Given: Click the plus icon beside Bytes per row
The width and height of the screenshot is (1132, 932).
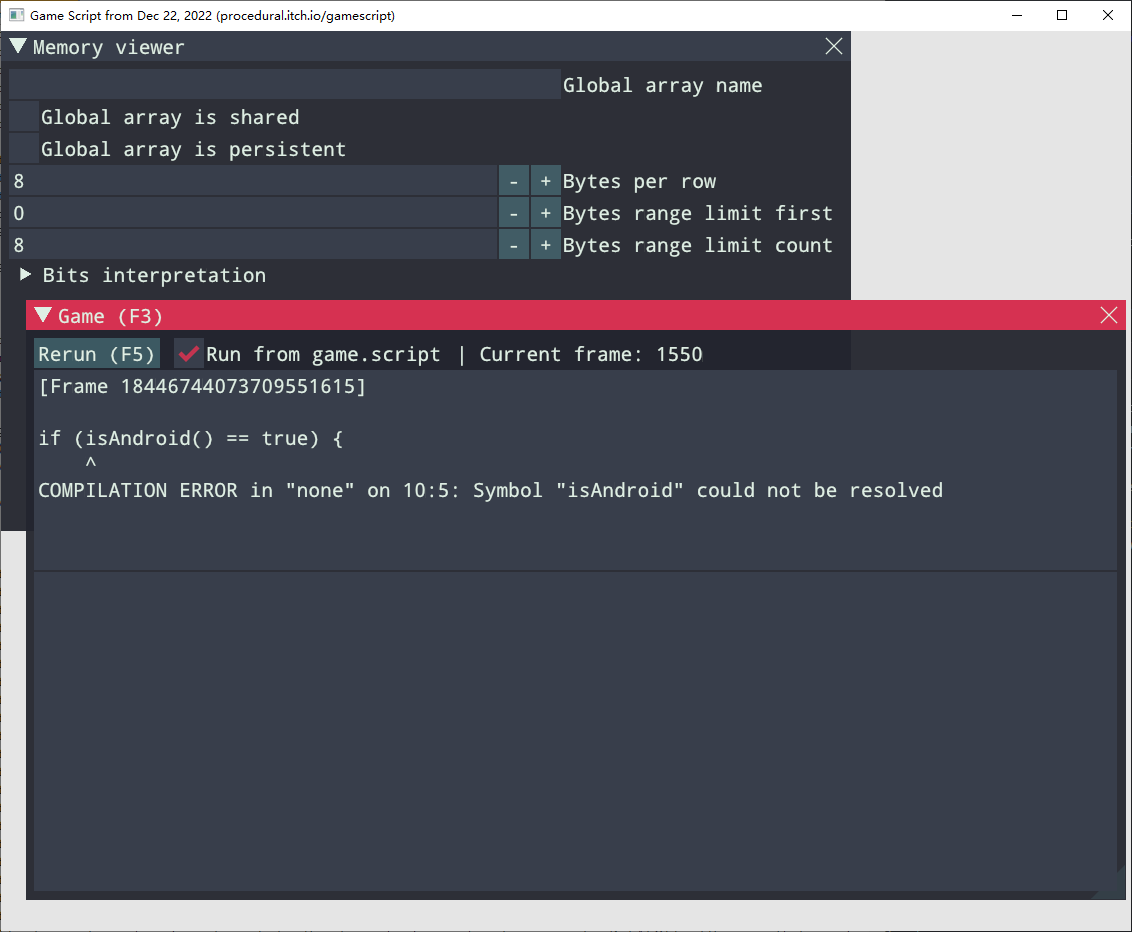Looking at the screenshot, I should (544, 180).
